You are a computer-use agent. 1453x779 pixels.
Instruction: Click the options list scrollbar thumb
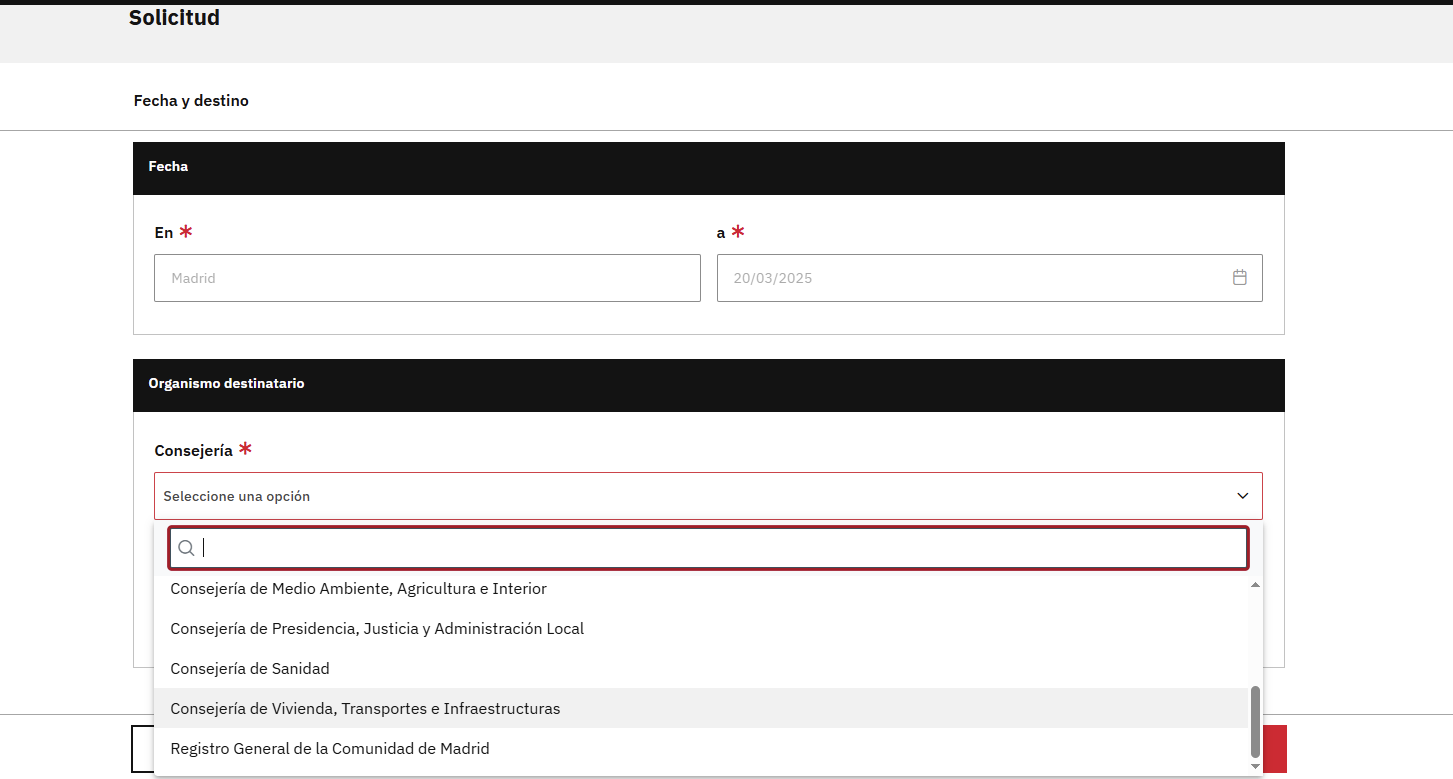[1255, 721]
